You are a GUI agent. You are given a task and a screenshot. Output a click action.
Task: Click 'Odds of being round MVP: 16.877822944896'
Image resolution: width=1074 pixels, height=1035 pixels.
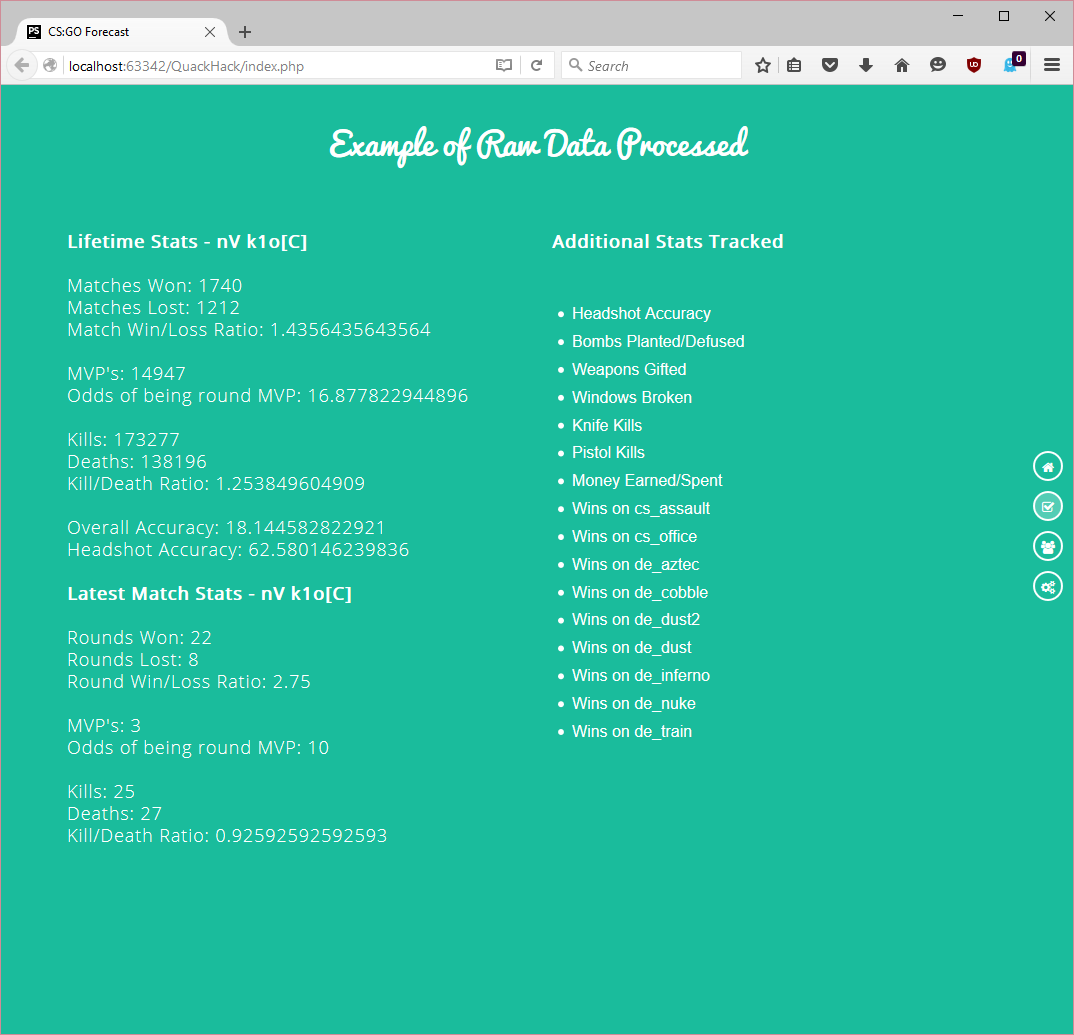tap(268, 396)
